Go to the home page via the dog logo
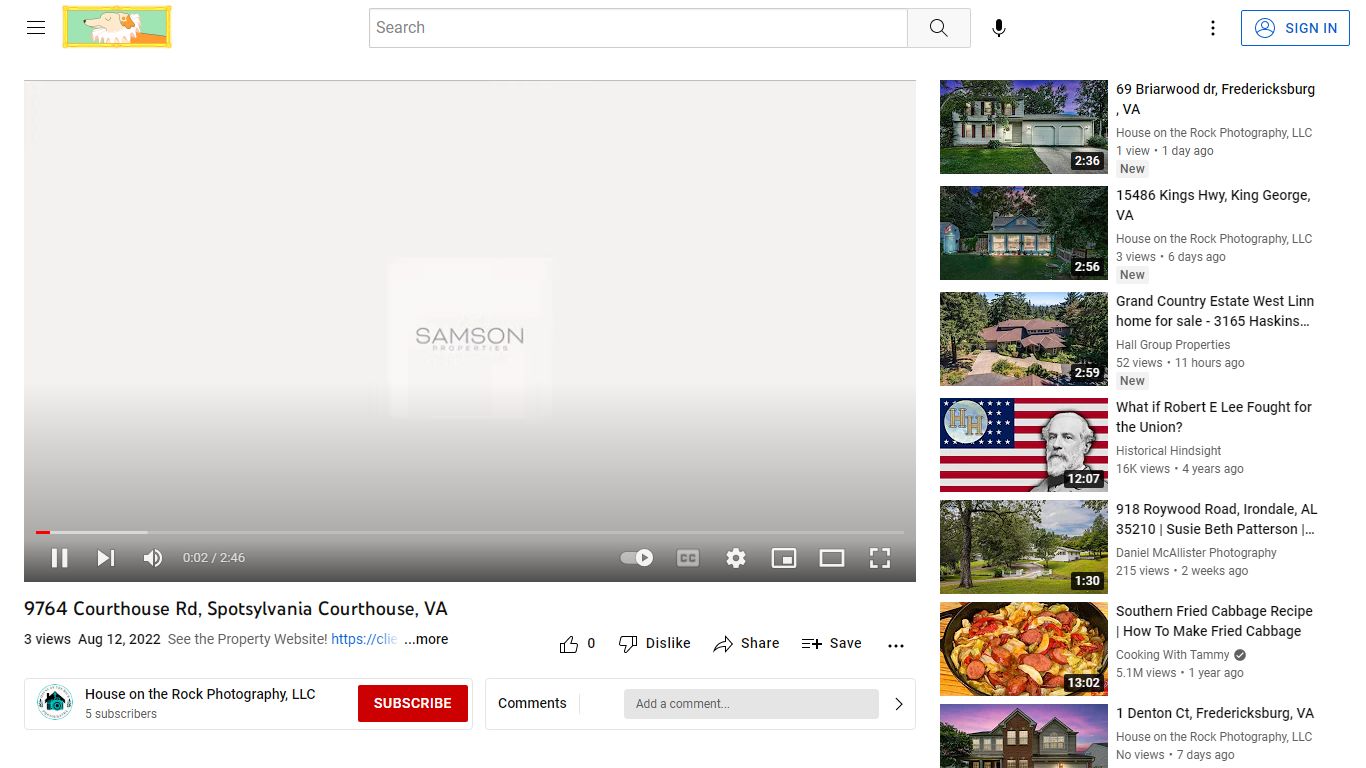1366x768 pixels. [117, 27]
